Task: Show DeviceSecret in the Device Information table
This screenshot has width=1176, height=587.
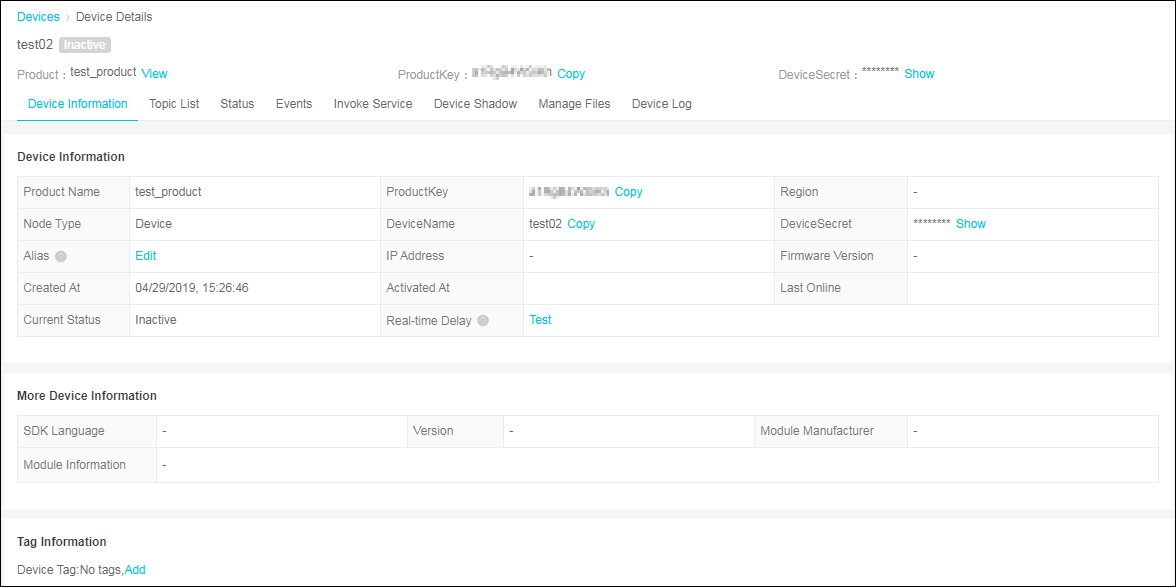Action: [x=970, y=224]
